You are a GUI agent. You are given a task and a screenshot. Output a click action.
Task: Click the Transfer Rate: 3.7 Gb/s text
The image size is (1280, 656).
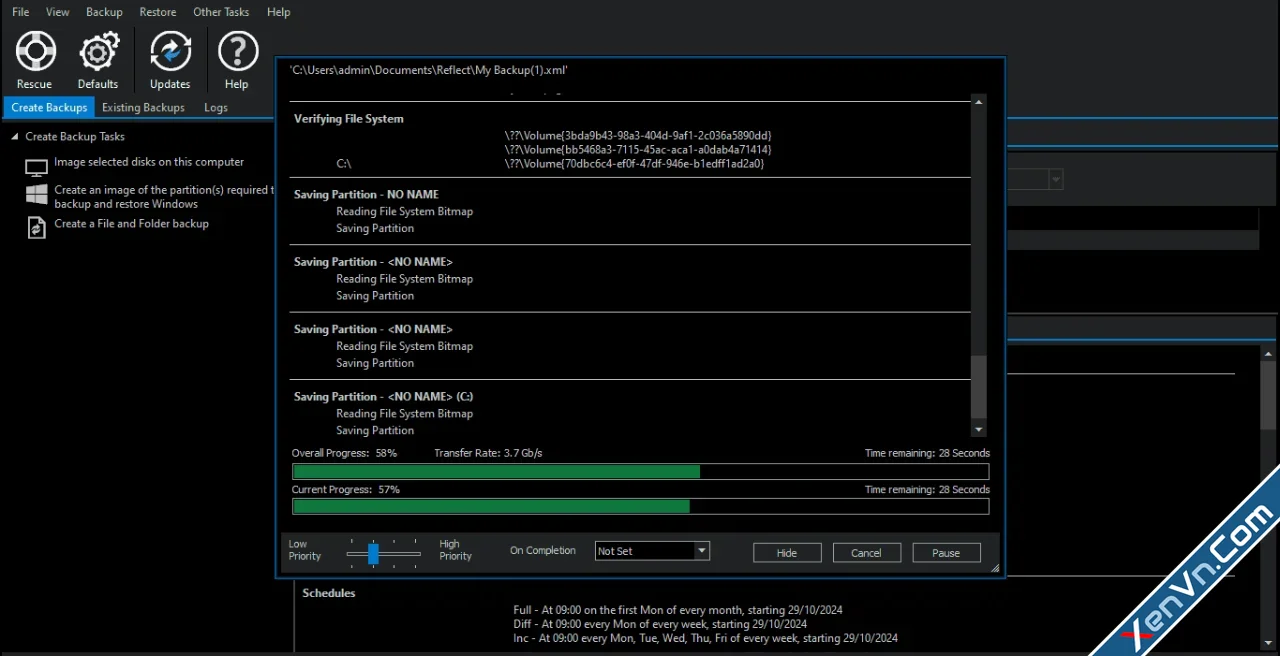click(488, 453)
